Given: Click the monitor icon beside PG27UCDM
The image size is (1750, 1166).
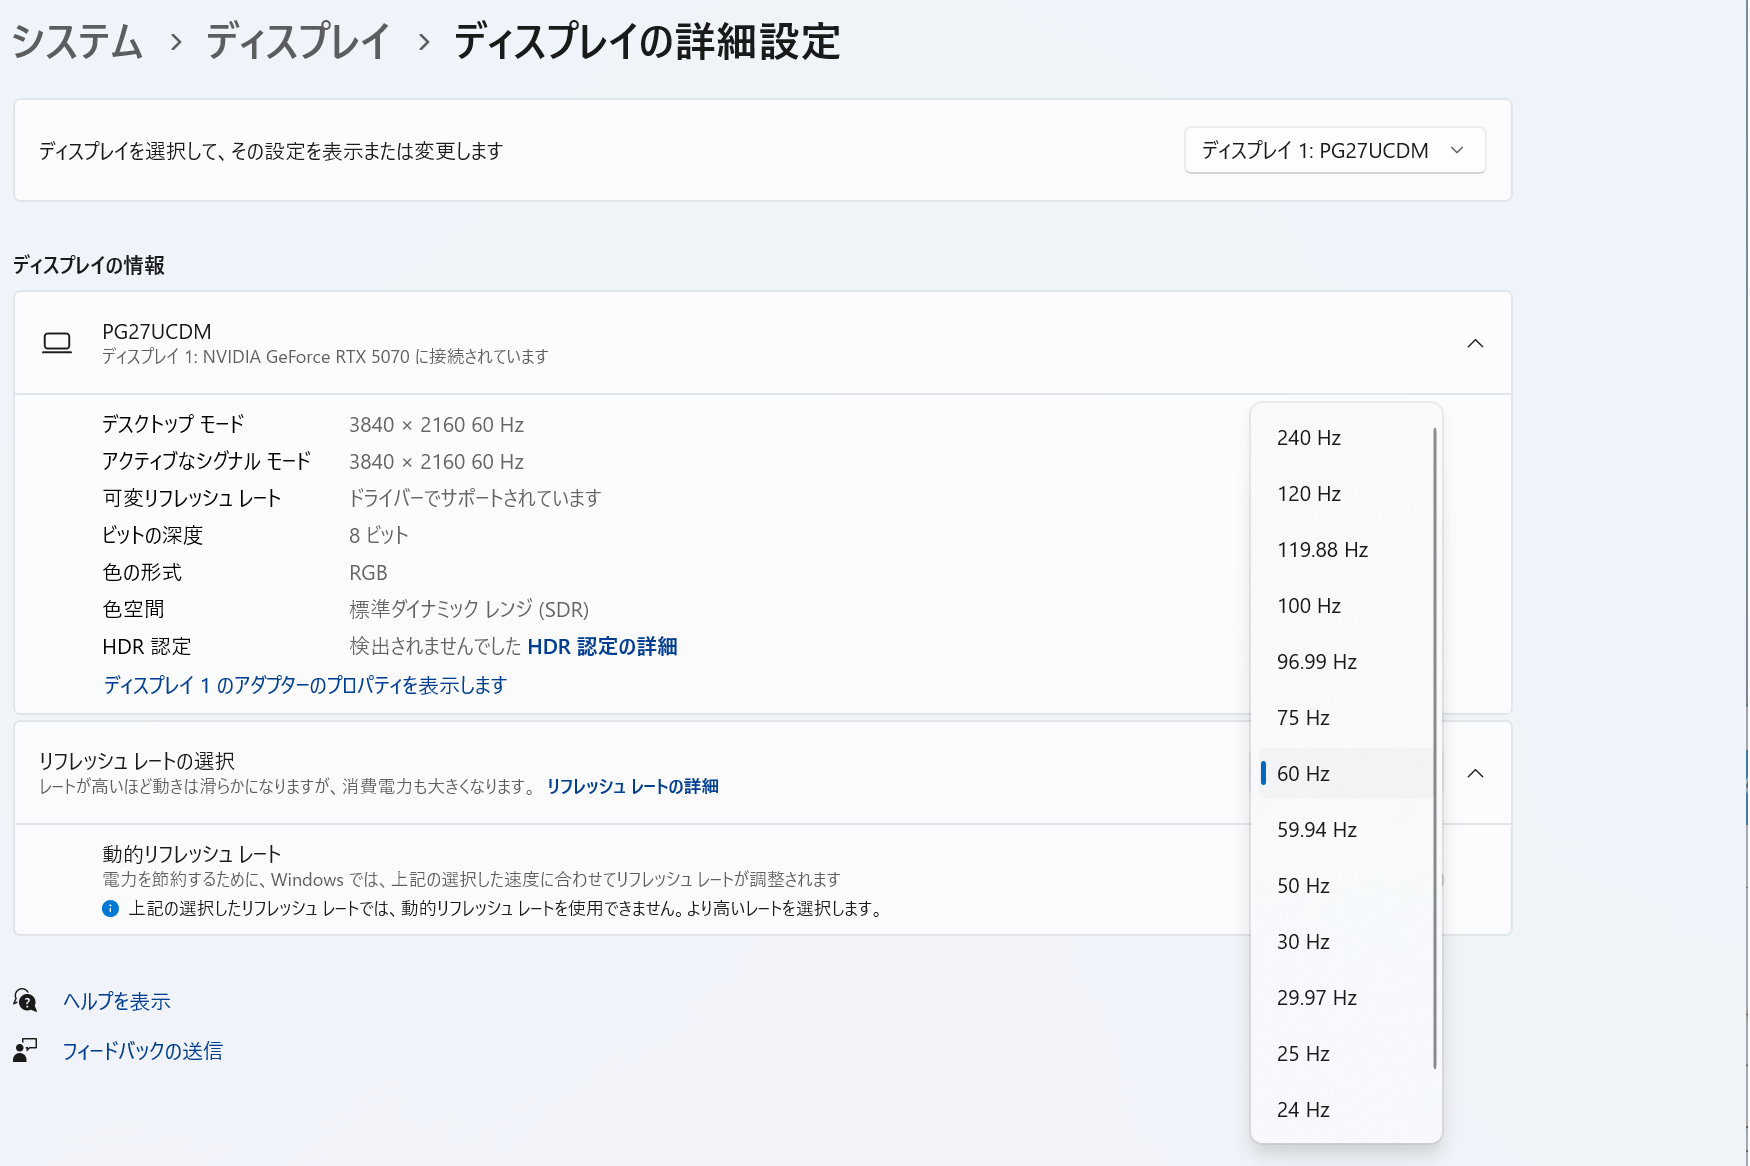Looking at the screenshot, I should (x=57, y=344).
